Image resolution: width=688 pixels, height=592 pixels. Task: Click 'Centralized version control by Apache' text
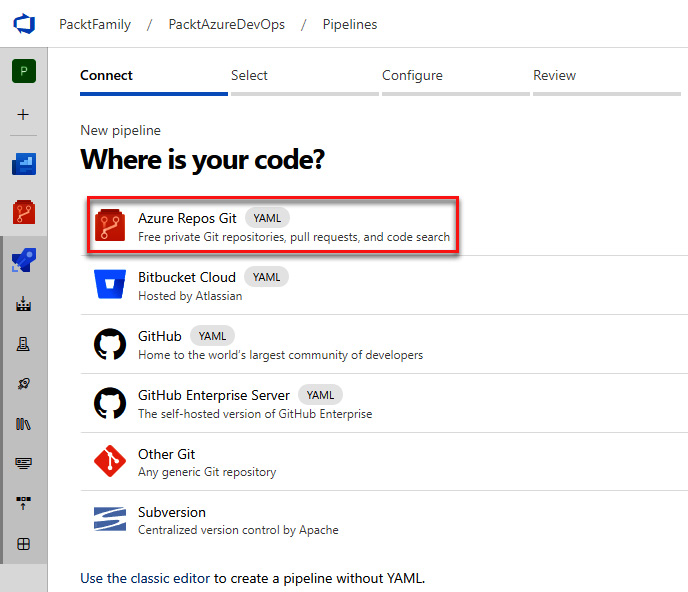[x=238, y=530]
